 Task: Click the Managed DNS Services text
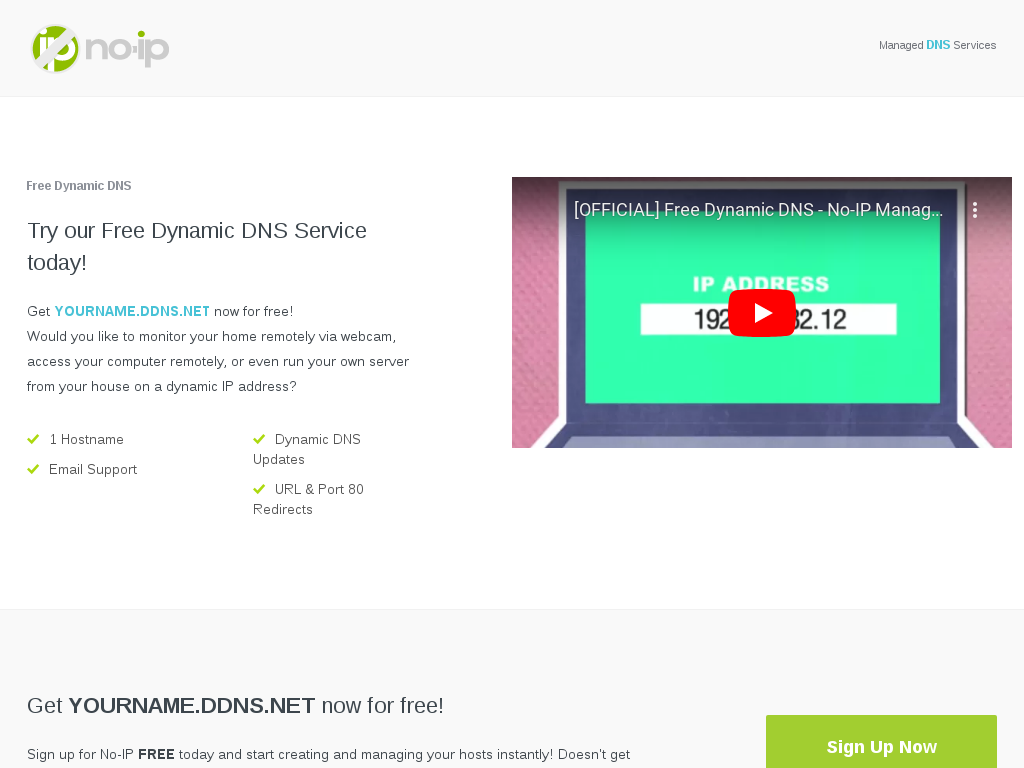click(x=937, y=45)
